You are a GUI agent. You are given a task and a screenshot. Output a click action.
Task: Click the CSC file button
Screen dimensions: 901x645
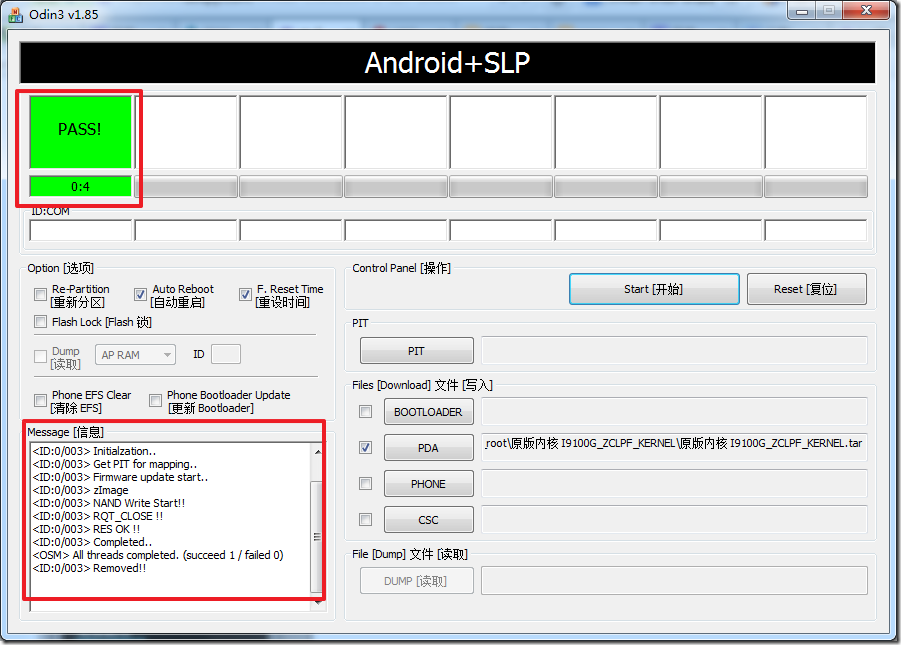pyautogui.click(x=429, y=520)
